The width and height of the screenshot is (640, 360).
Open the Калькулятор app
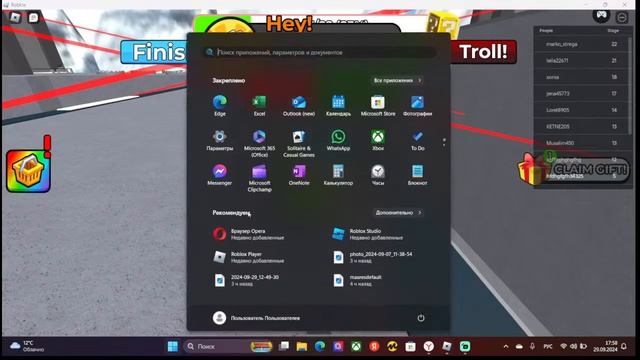[338, 175]
